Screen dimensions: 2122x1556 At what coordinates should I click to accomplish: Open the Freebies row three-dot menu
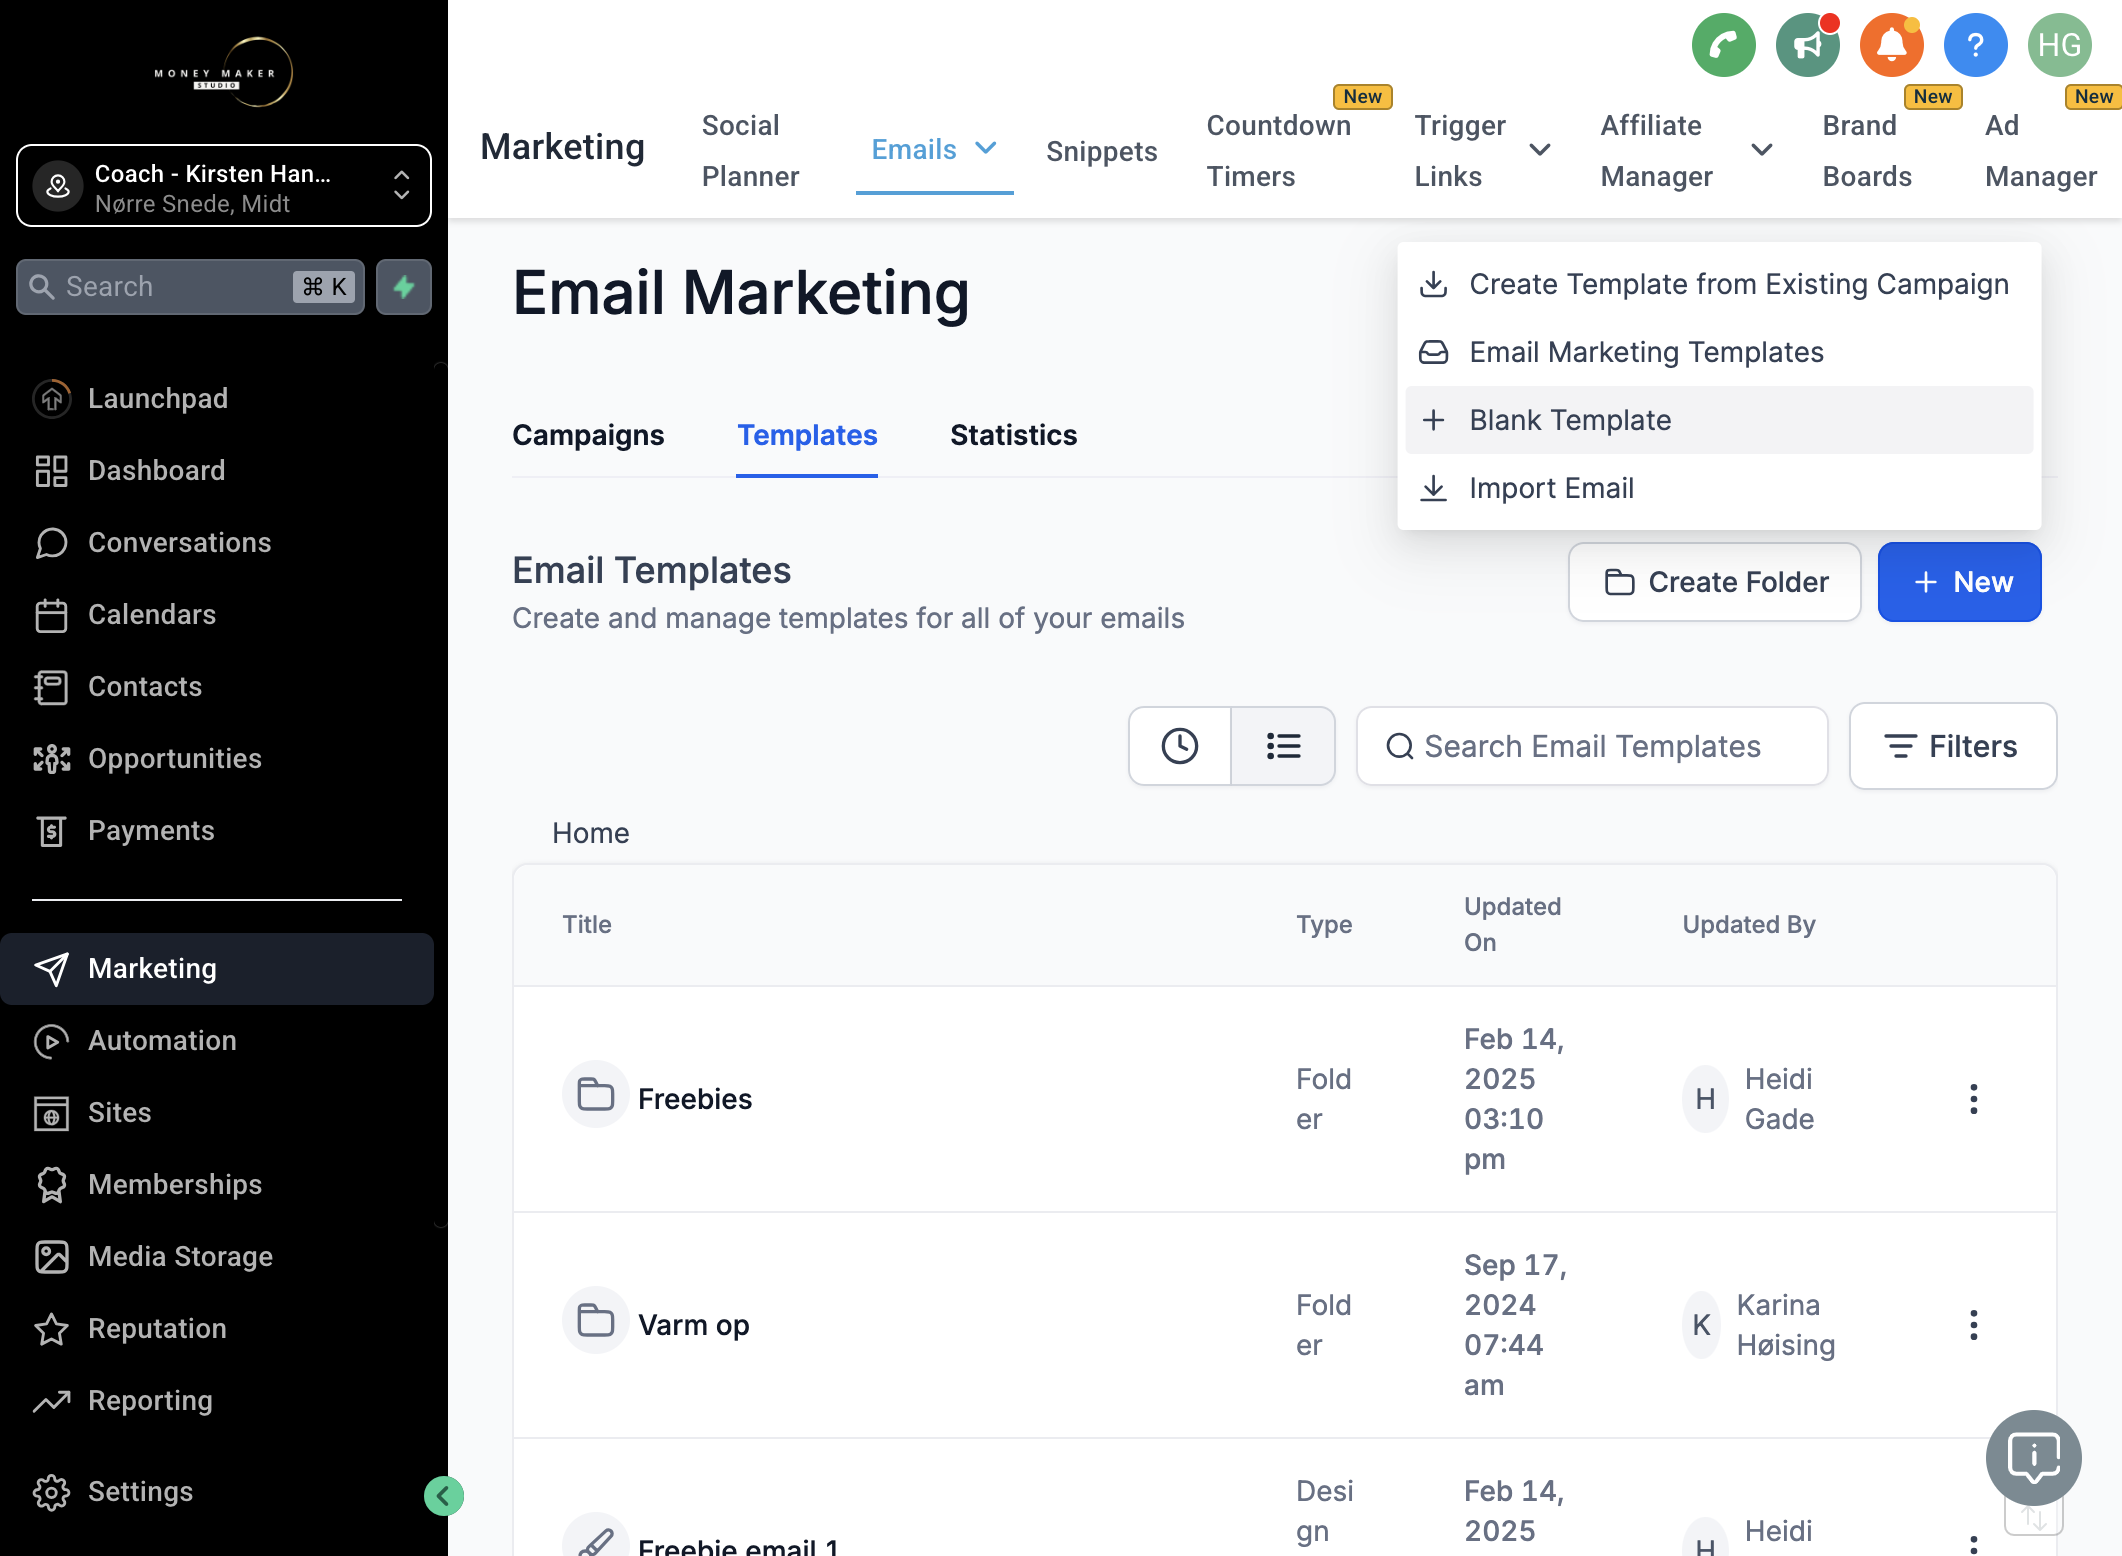pos(1973,1099)
